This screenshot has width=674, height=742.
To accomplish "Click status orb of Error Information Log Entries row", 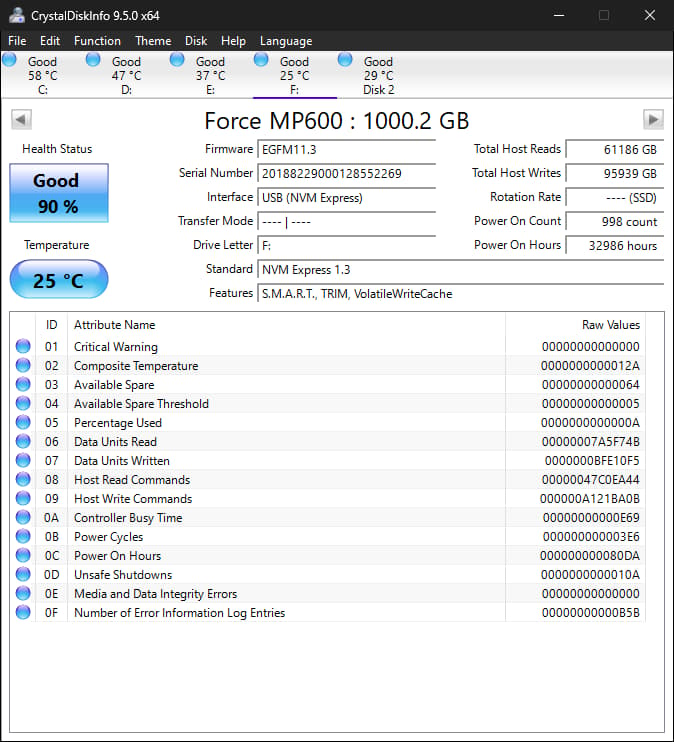I will 23,612.
